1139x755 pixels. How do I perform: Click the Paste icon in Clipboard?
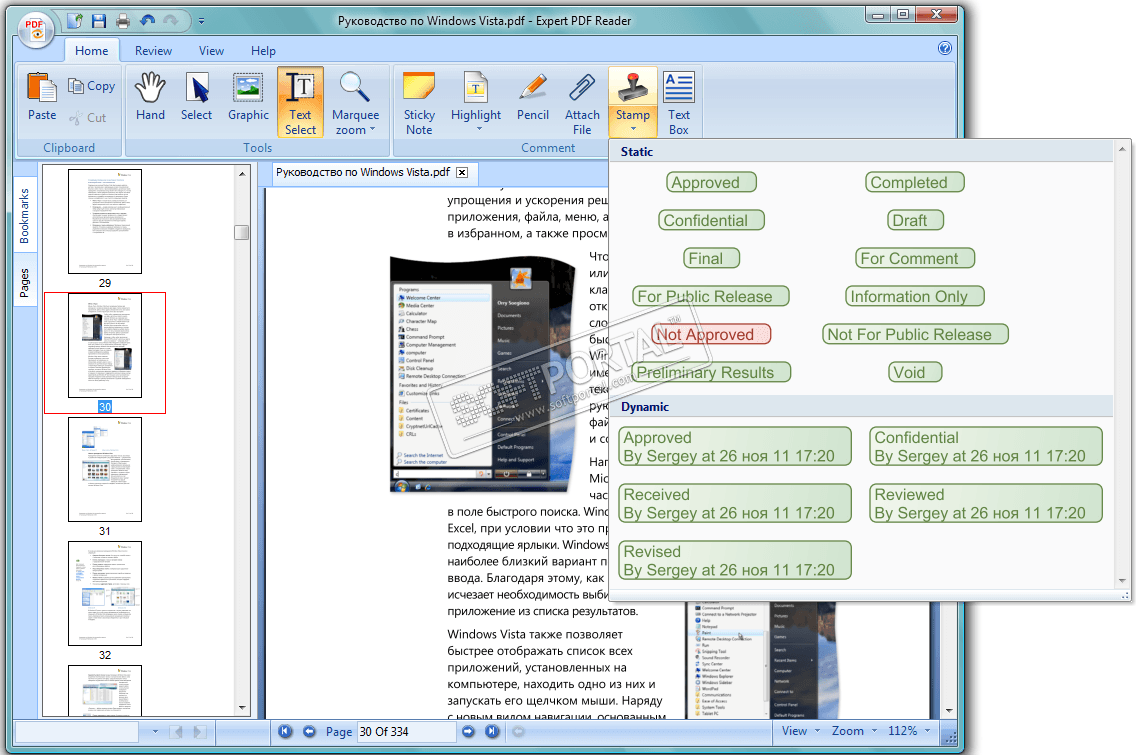pos(41,97)
